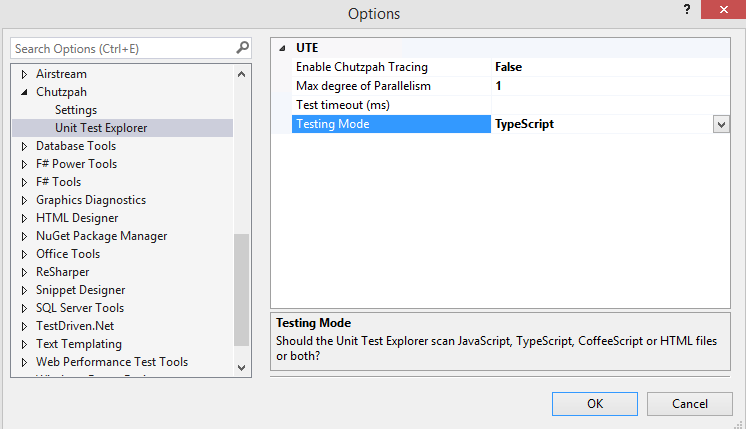
Task: Expand the NuGet Package Manager node
Action: click(x=25, y=236)
